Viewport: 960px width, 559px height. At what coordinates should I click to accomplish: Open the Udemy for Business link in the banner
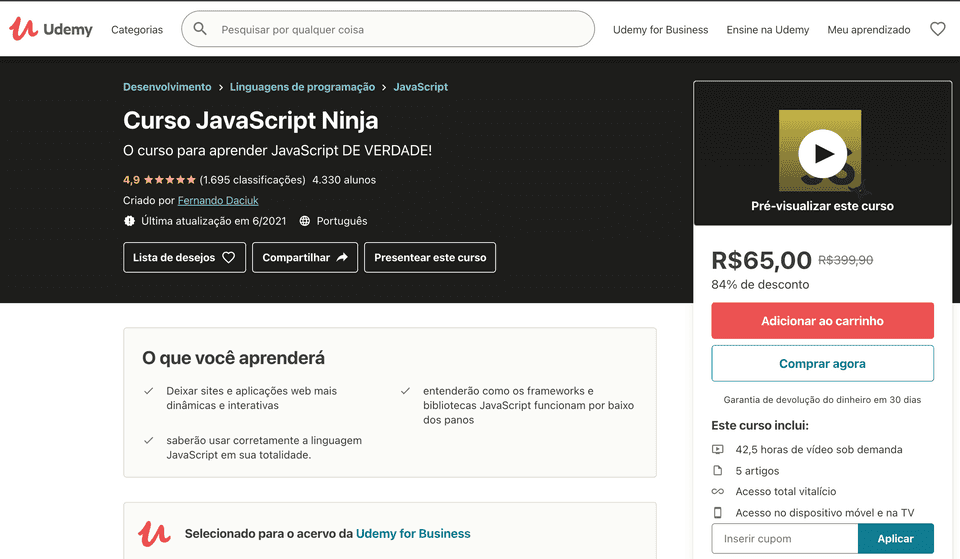(x=413, y=533)
